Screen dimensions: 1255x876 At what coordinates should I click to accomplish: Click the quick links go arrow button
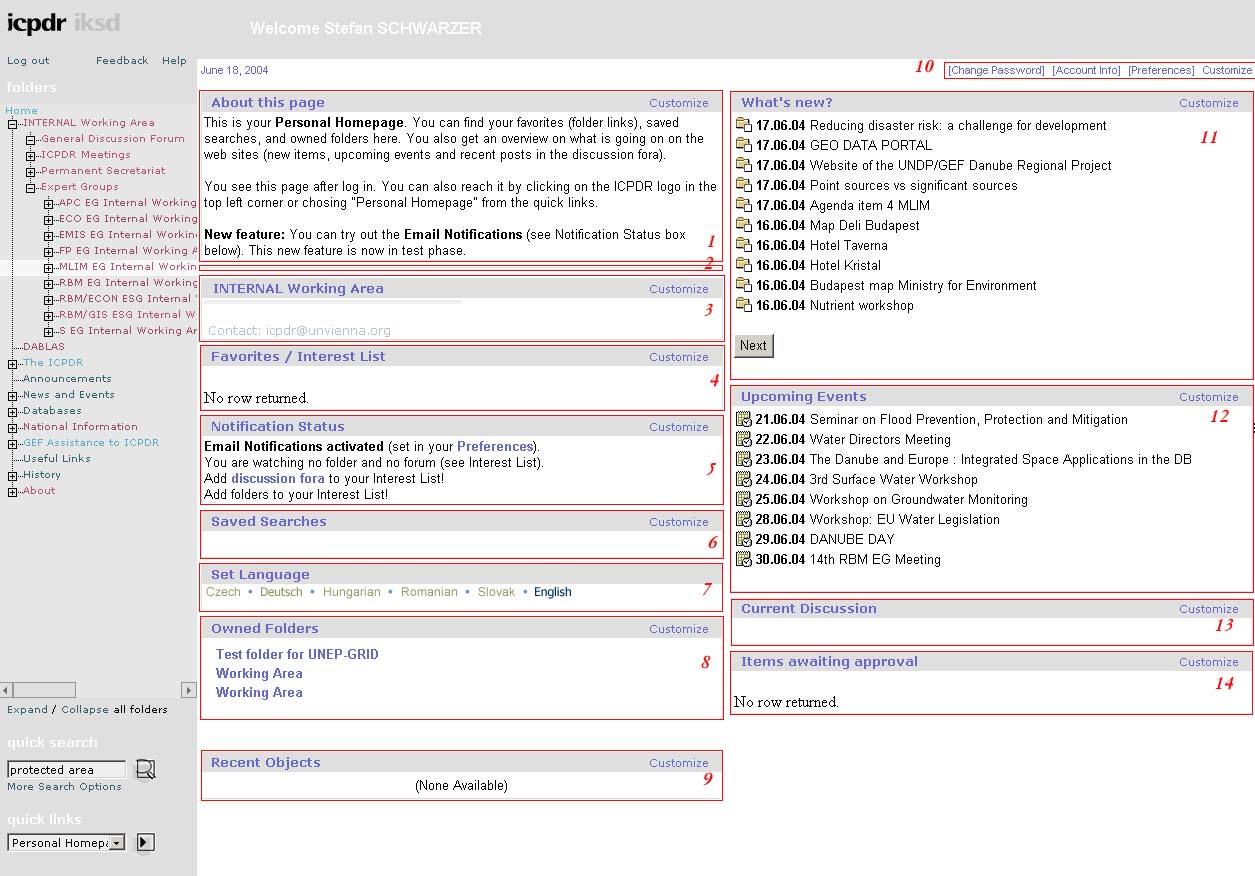pos(145,843)
